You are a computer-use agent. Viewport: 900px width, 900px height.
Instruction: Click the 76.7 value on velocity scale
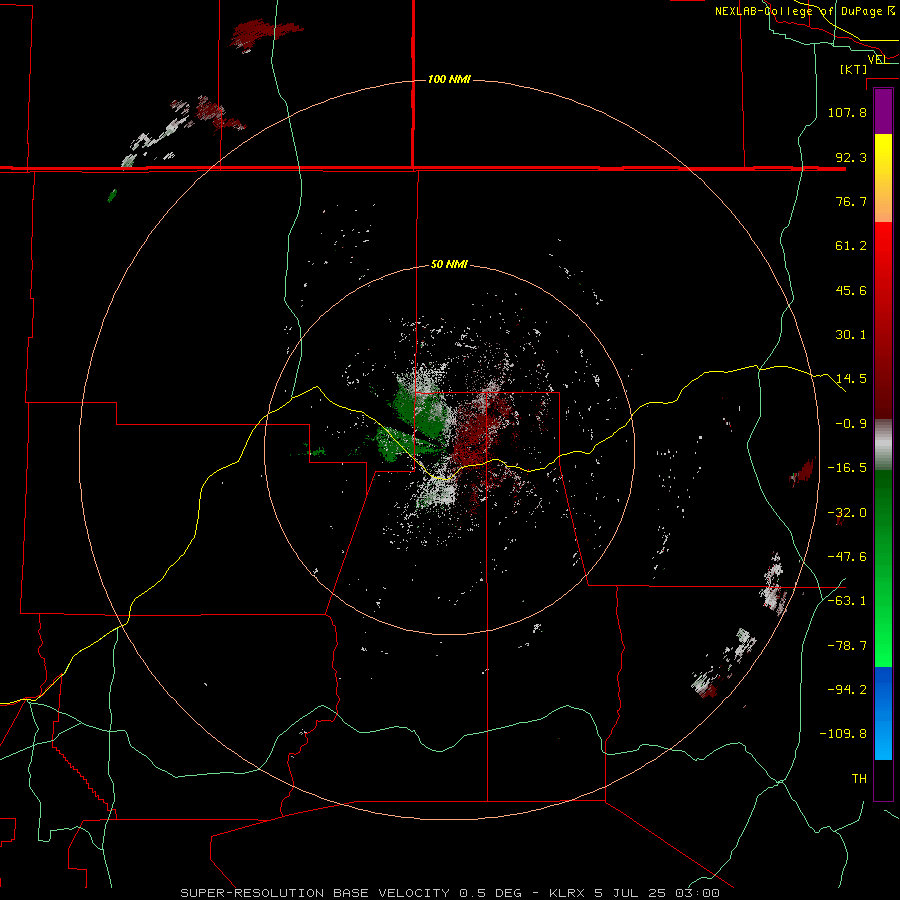click(x=851, y=201)
